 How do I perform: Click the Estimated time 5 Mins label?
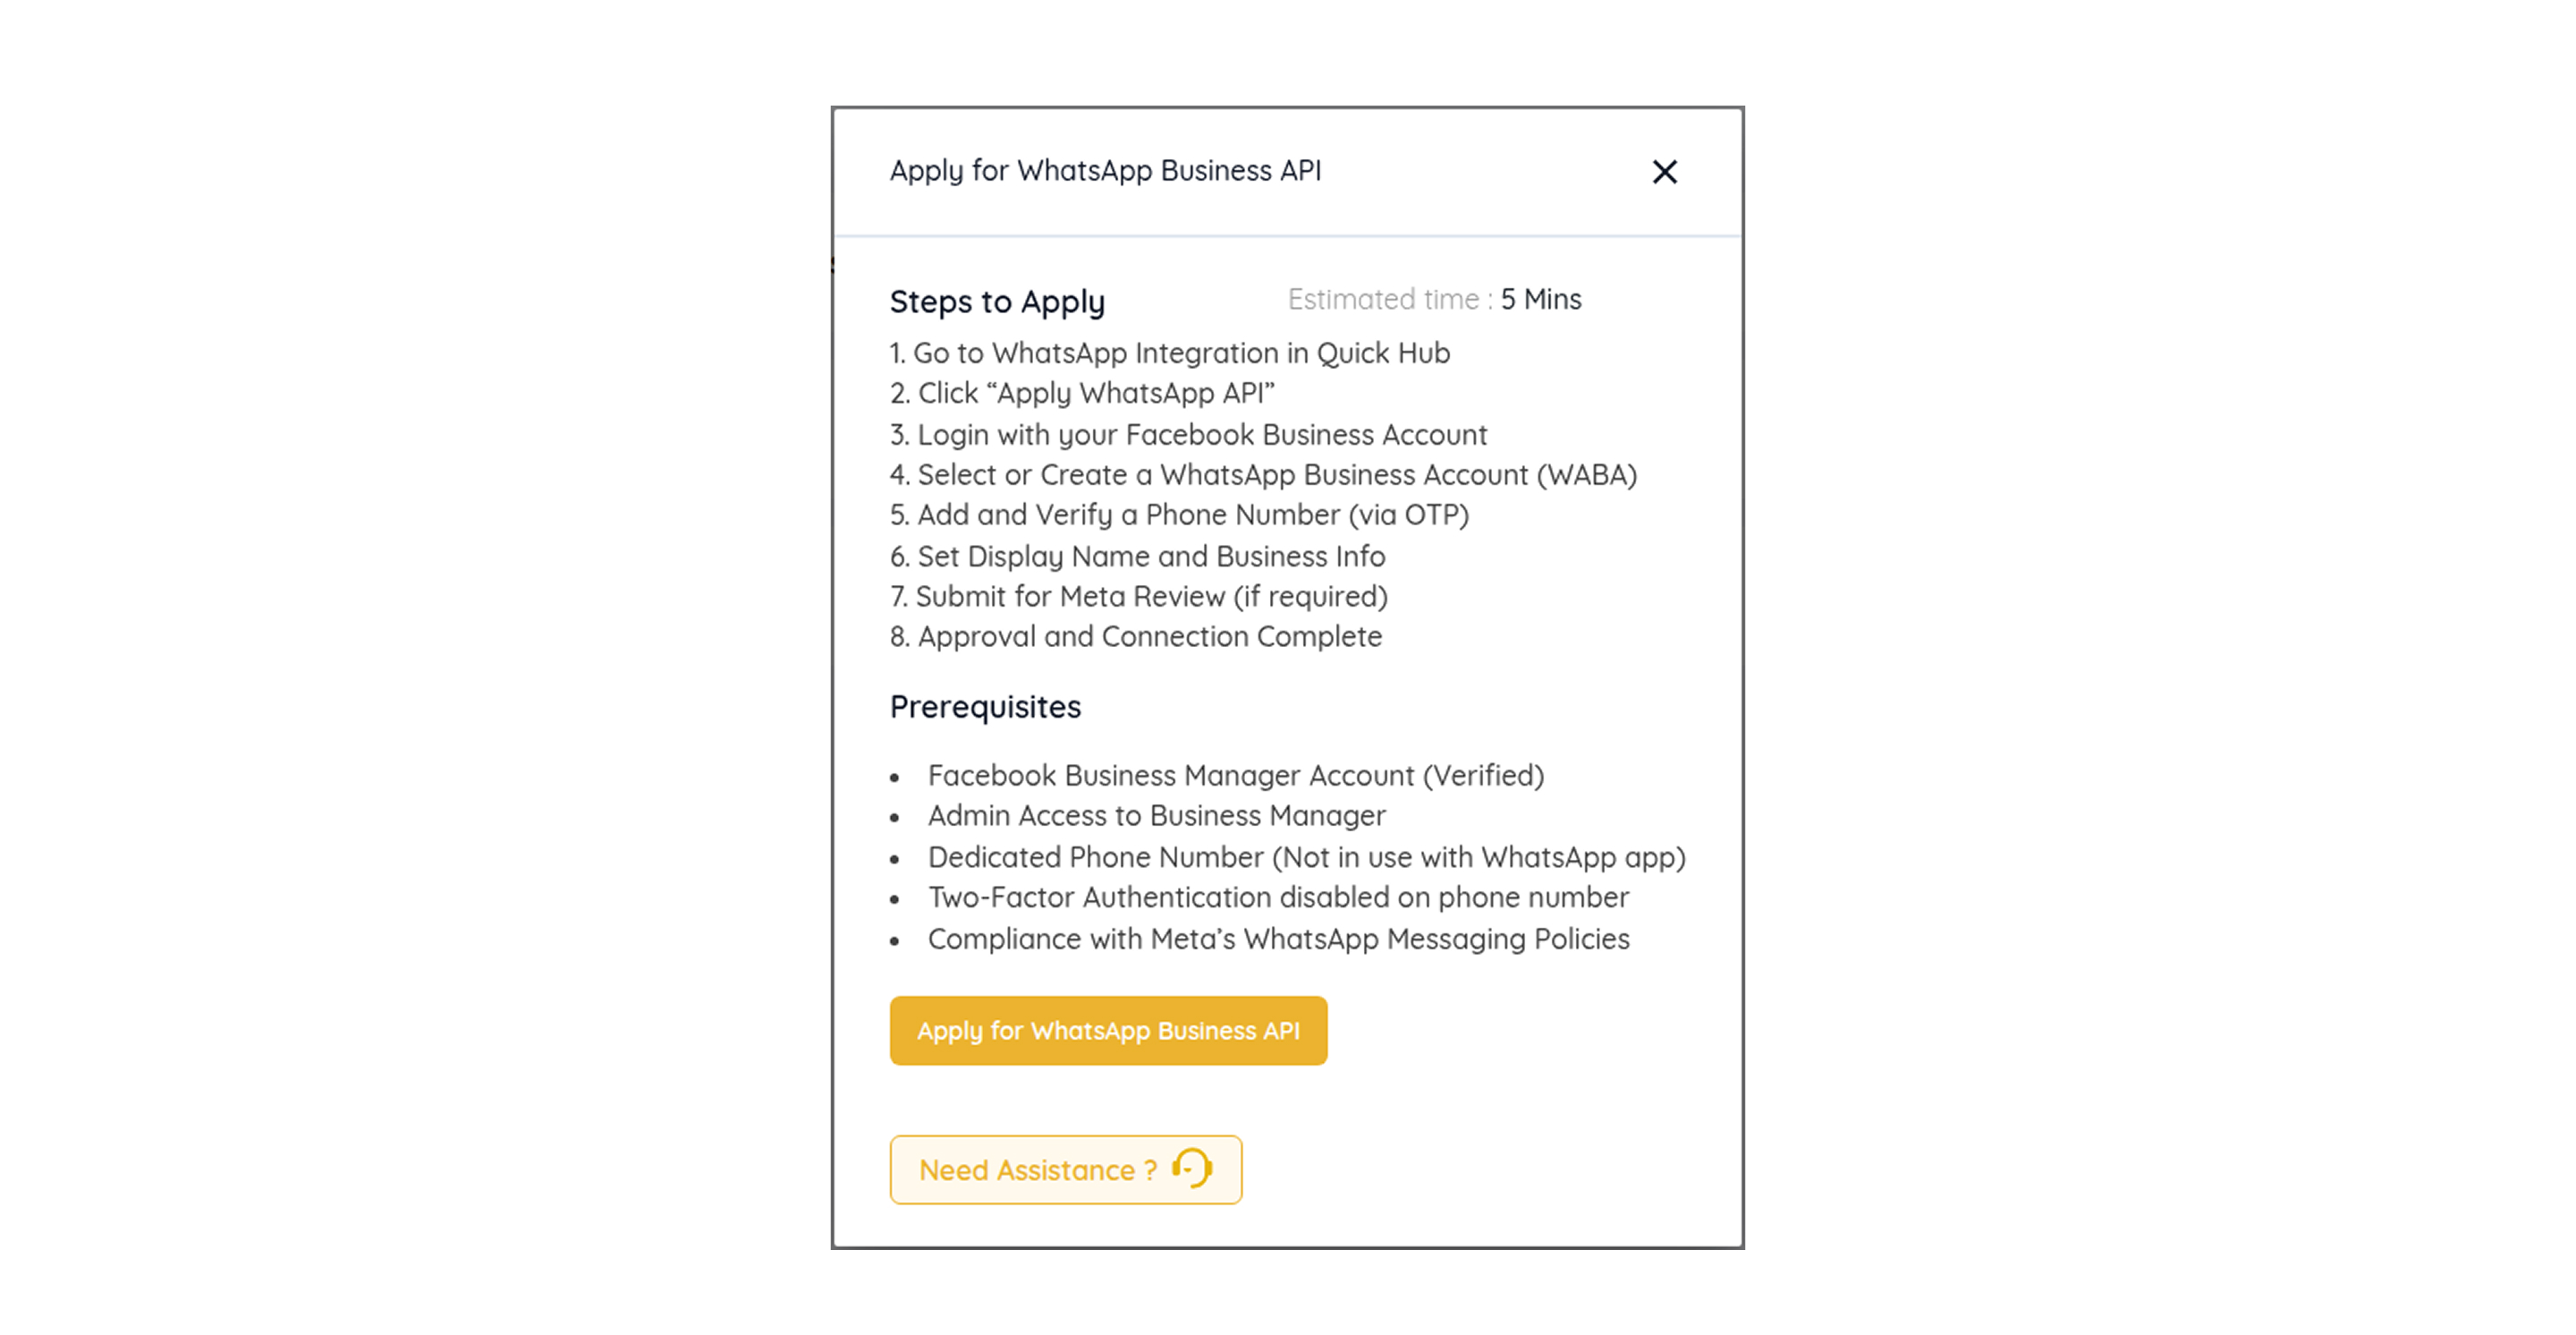click(x=1434, y=300)
